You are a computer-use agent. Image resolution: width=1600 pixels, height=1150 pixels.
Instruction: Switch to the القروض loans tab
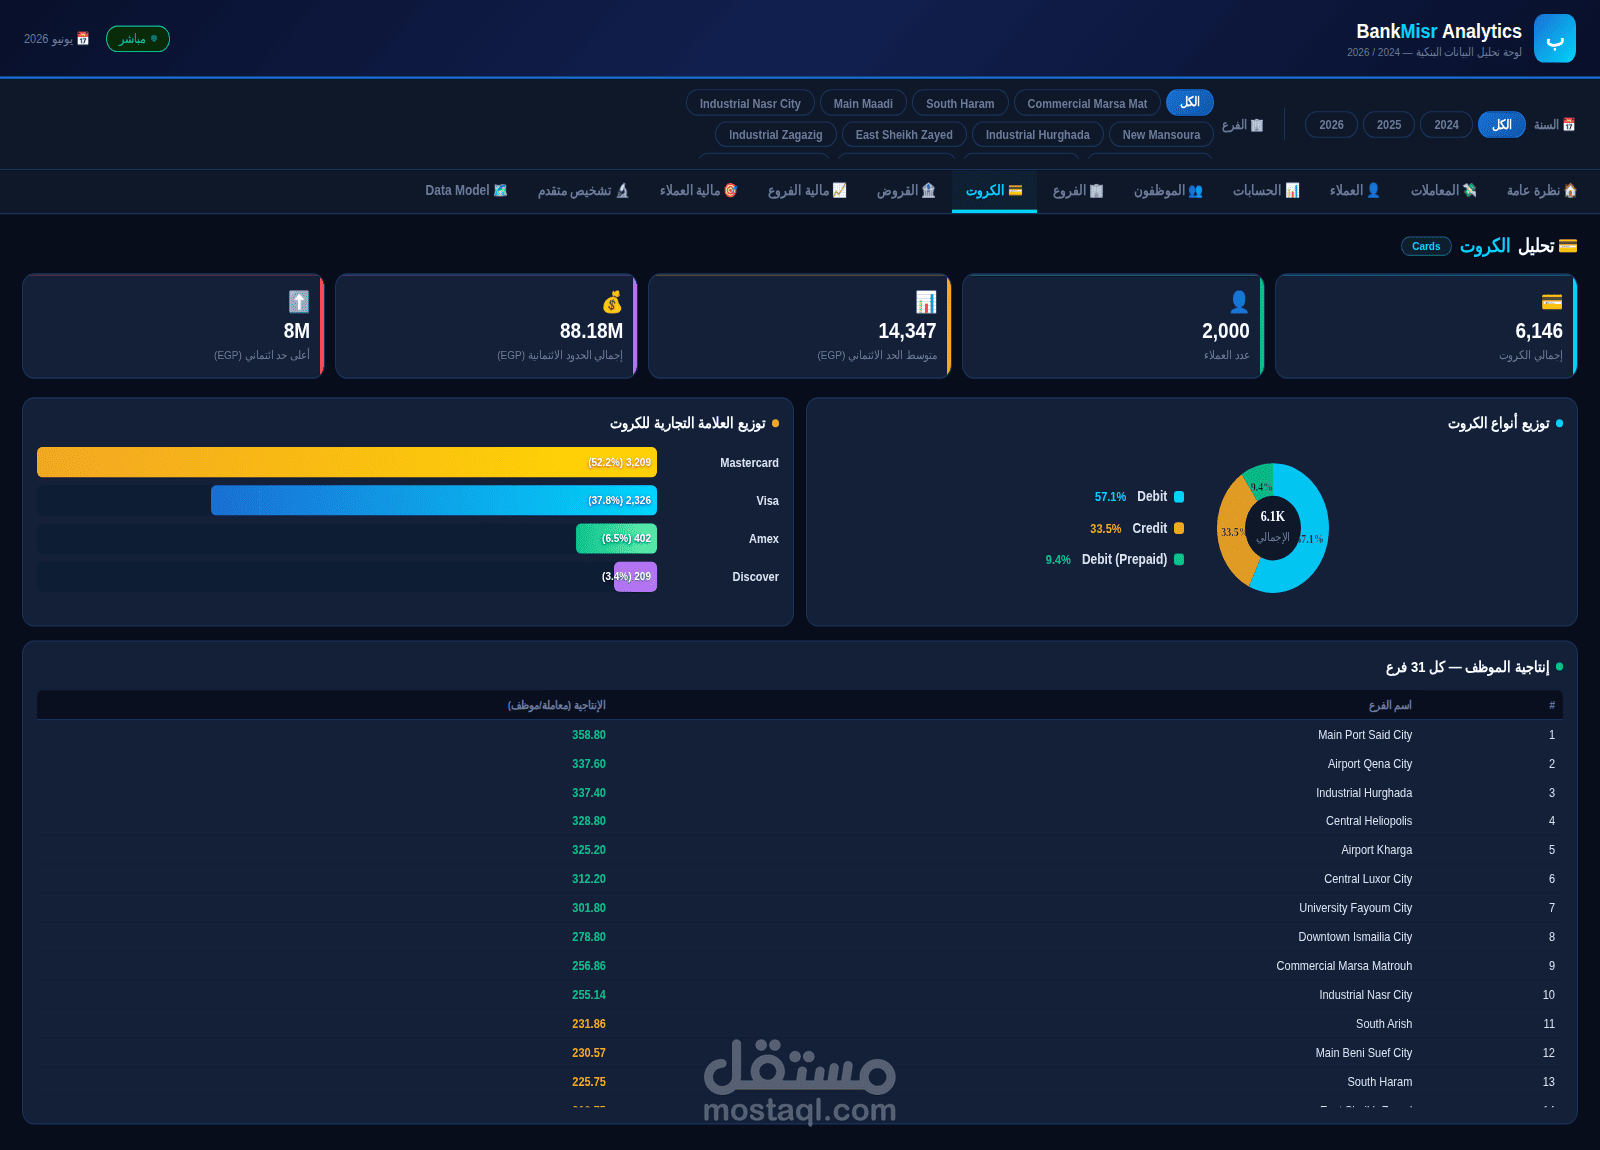point(906,191)
